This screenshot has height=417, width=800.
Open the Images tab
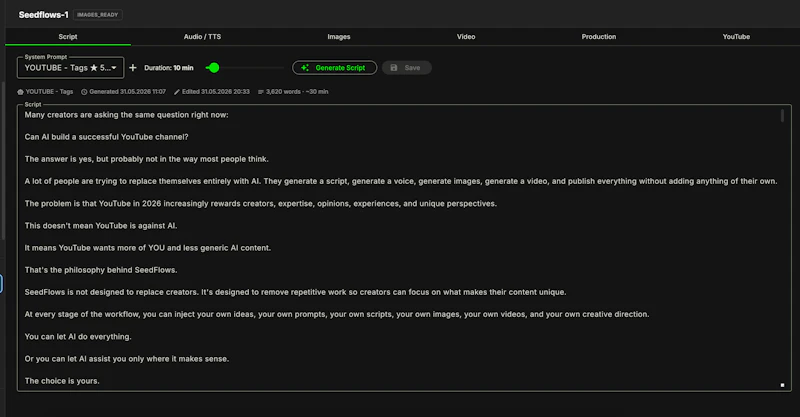click(x=339, y=37)
